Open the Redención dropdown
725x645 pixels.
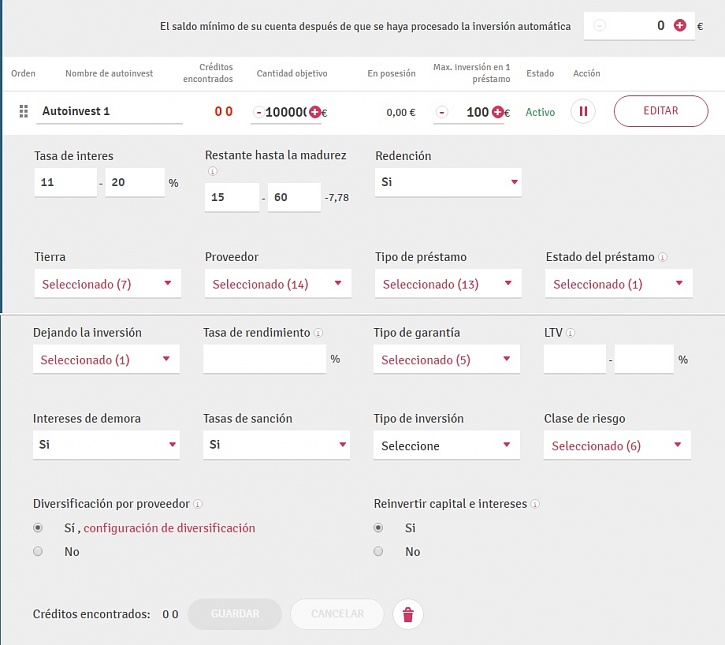pyautogui.click(x=448, y=182)
